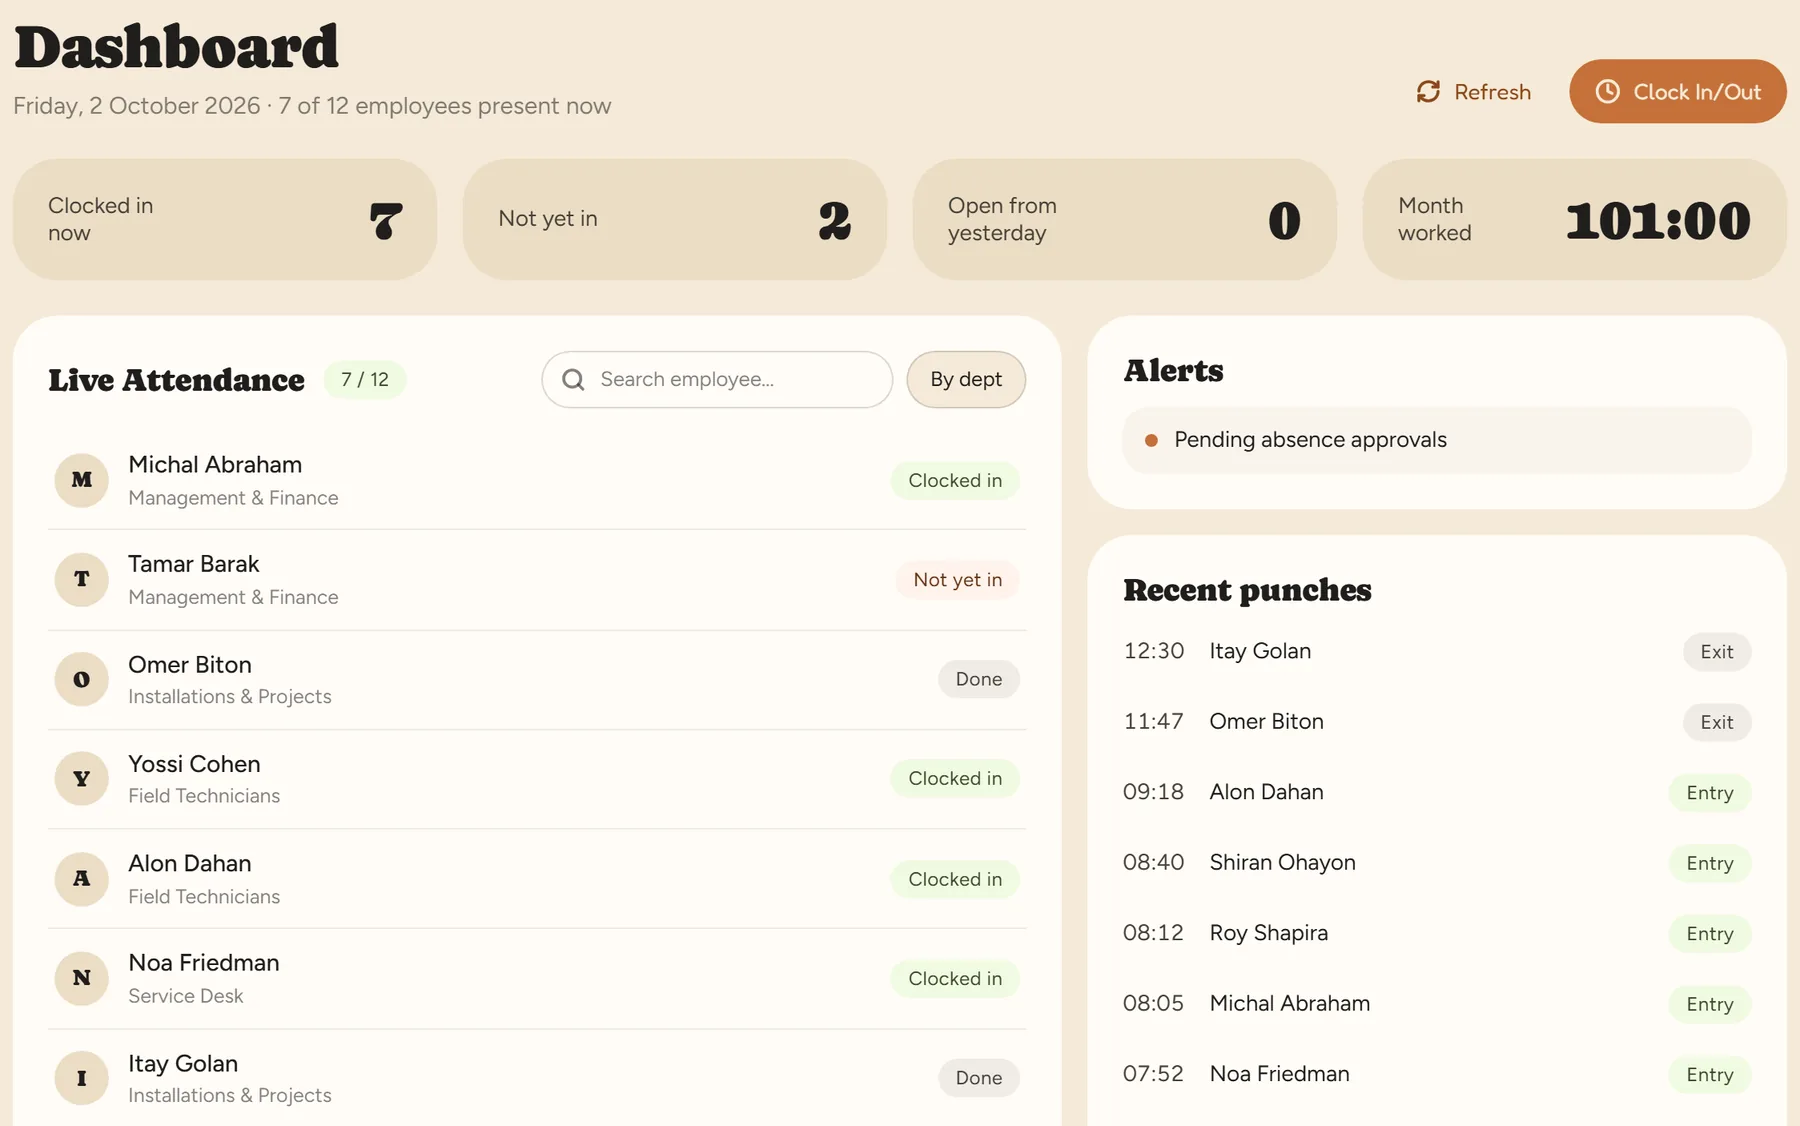Viewport: 1800px width, 1126px height.
Task: Click Tamar Barak's Not yet in status
Action: tap(957, 580)
